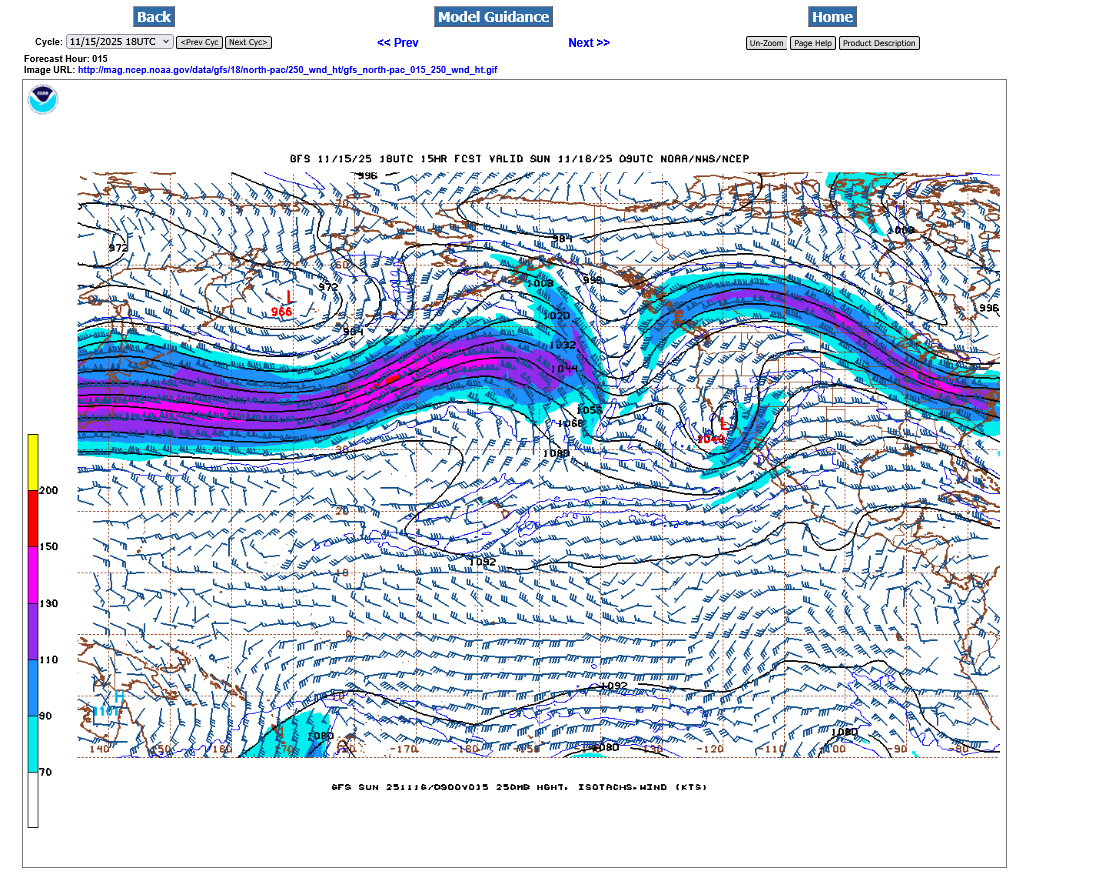Advance to next cycle with Next Cyc
Screen dimensions: 1096x890
248,42
